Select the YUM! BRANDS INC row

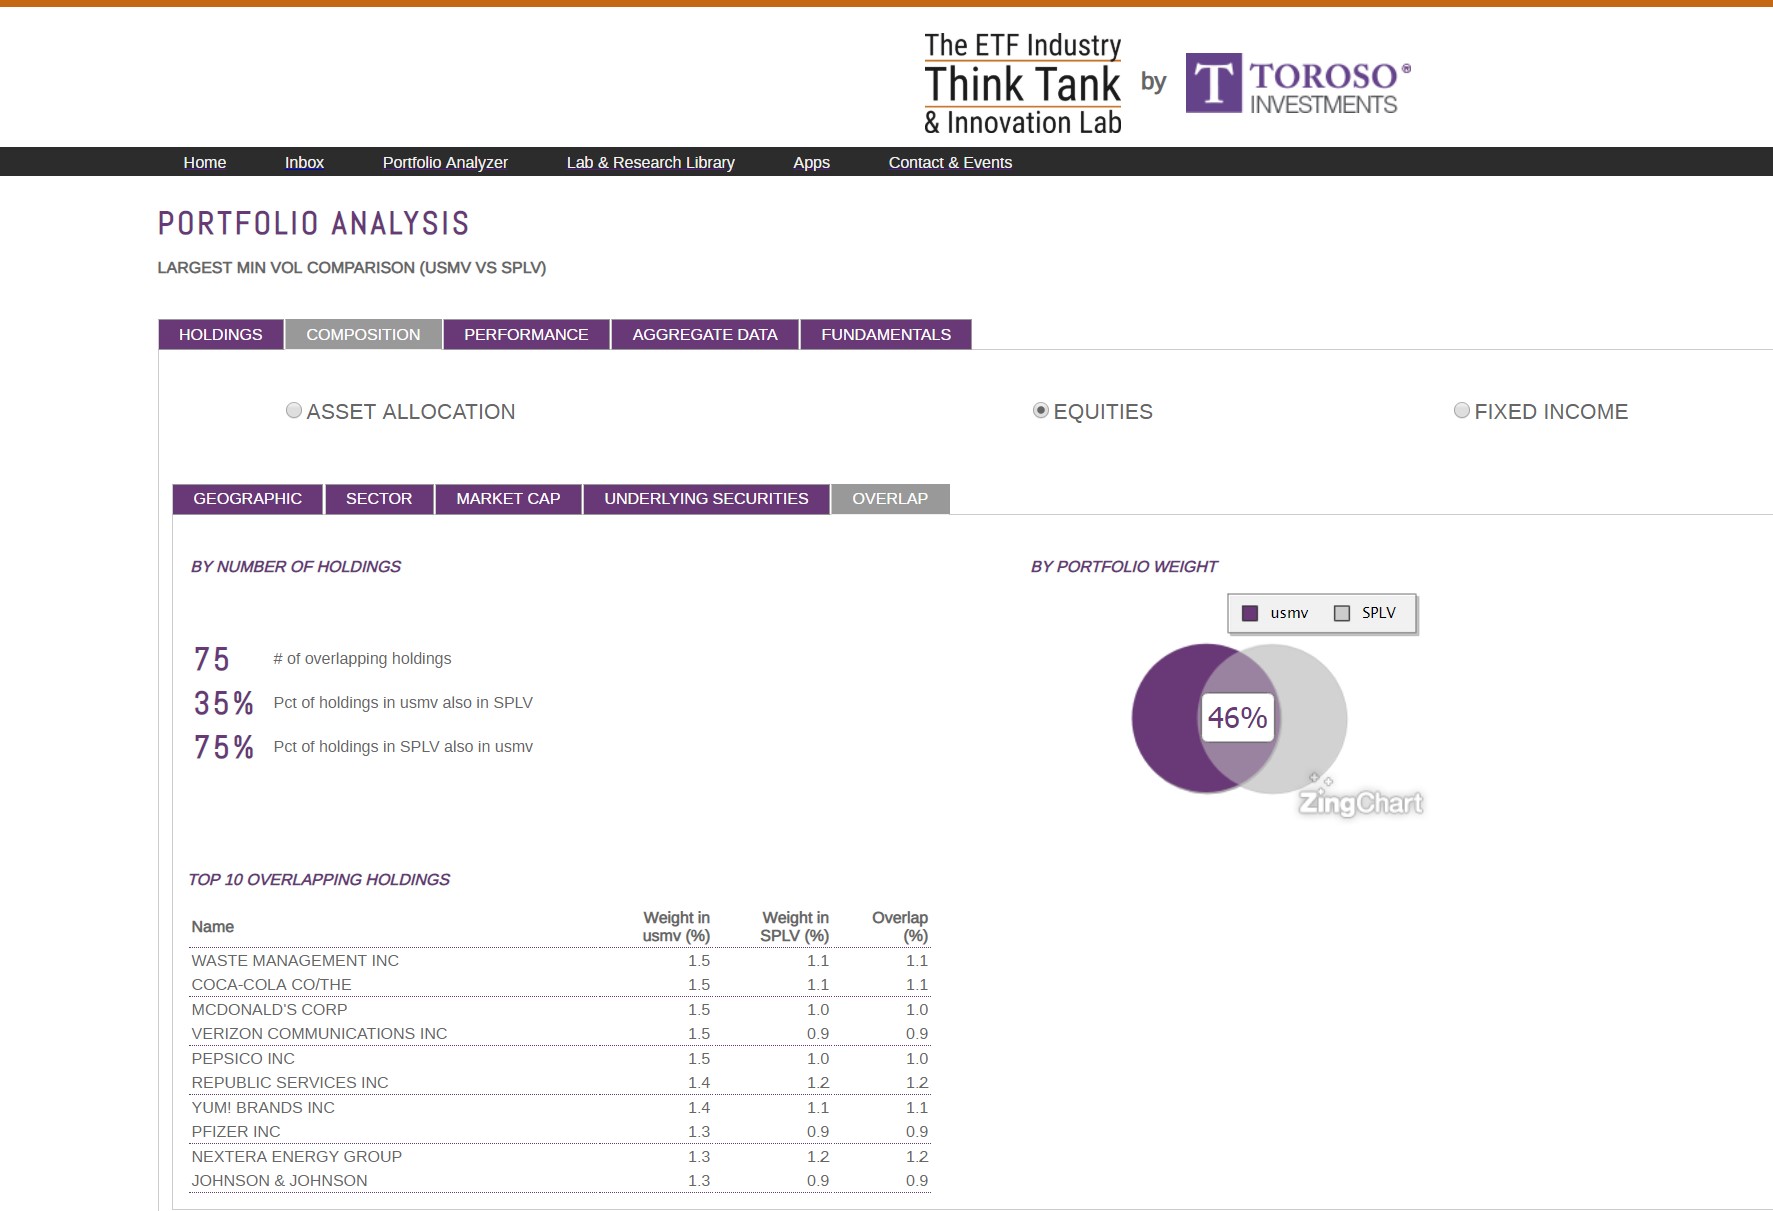(560, 1108)
